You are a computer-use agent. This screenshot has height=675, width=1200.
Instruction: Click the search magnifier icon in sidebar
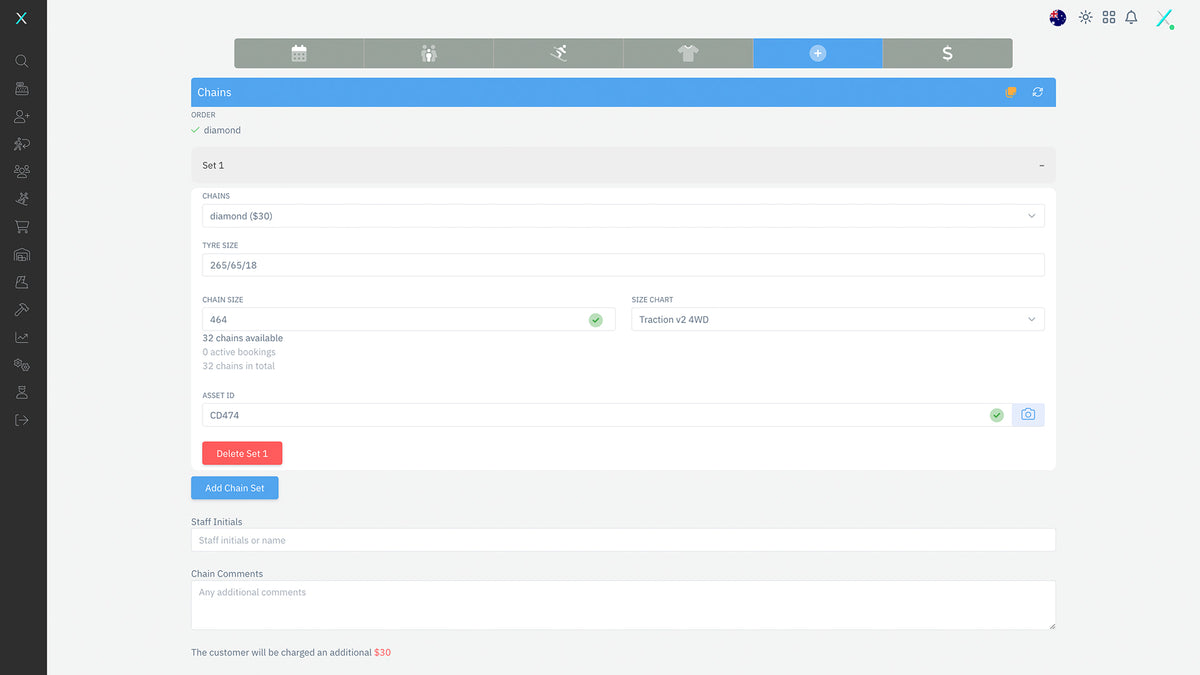(x=22, y=61)
